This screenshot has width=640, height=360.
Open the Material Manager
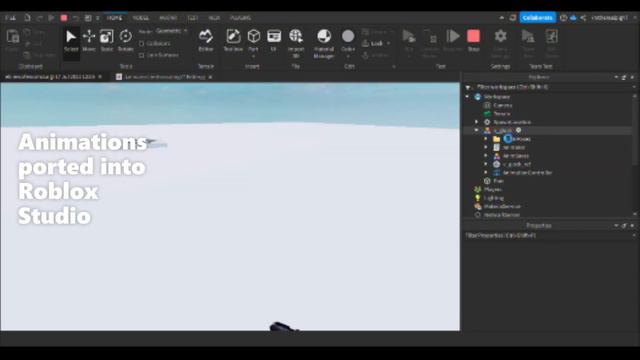324,43
